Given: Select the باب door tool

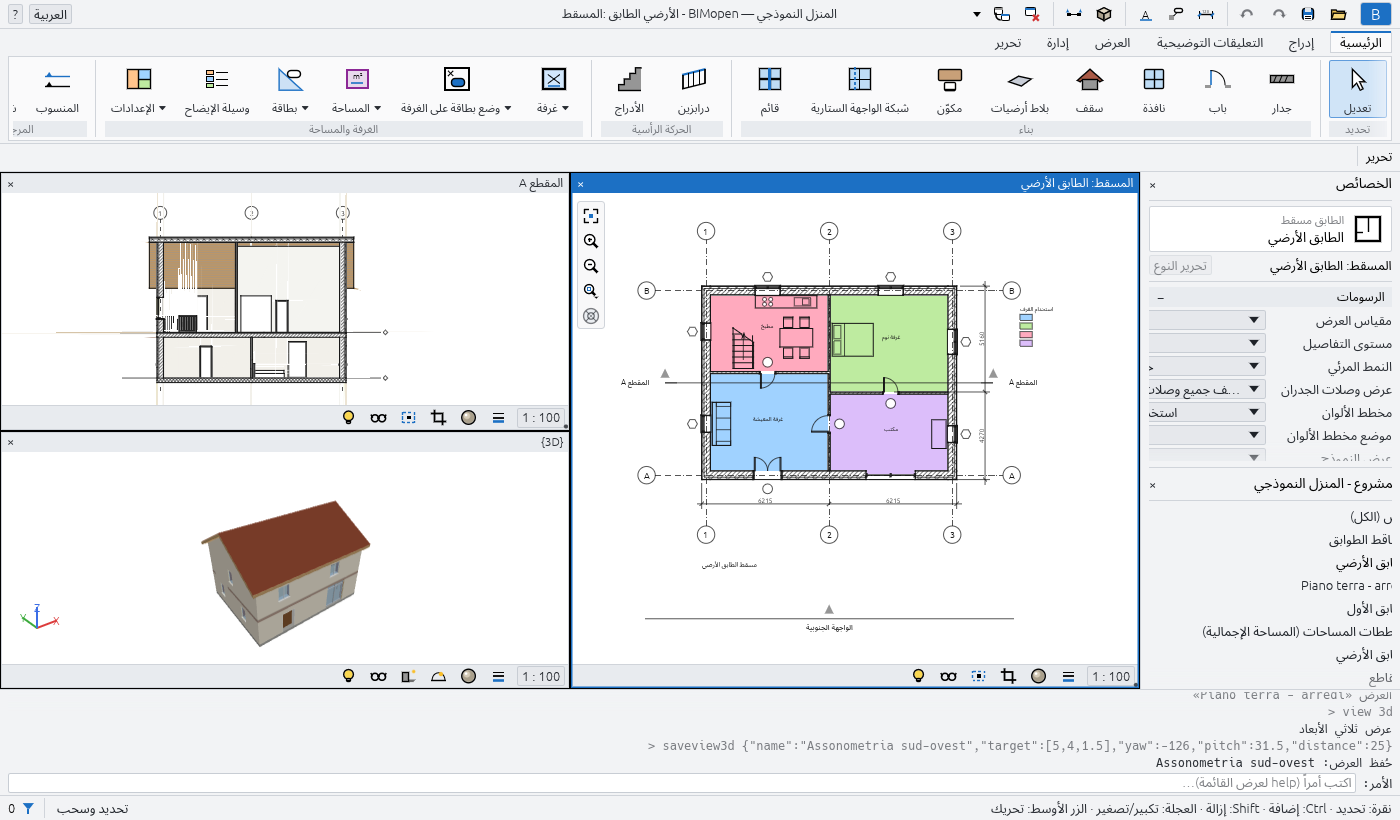Looking at the screenshot, I should (x=1217, y=89).
